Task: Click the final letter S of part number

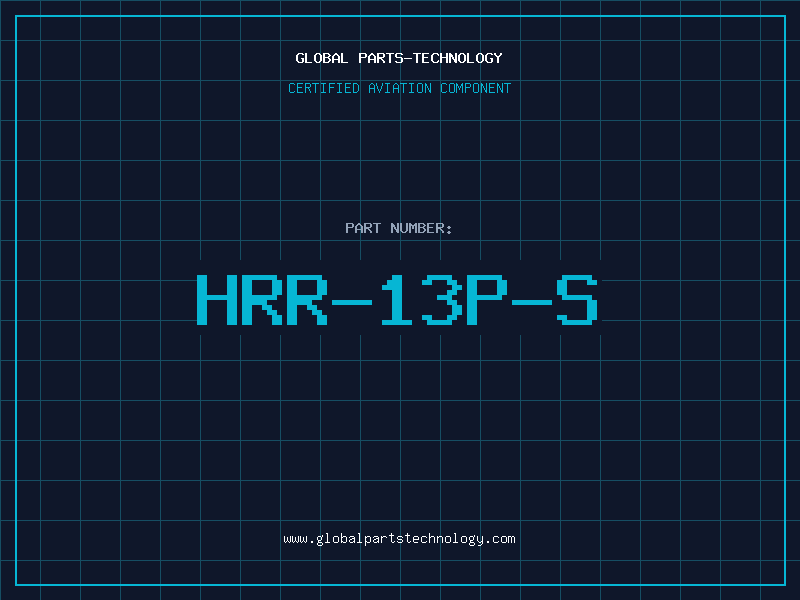Action: (577, 300)
